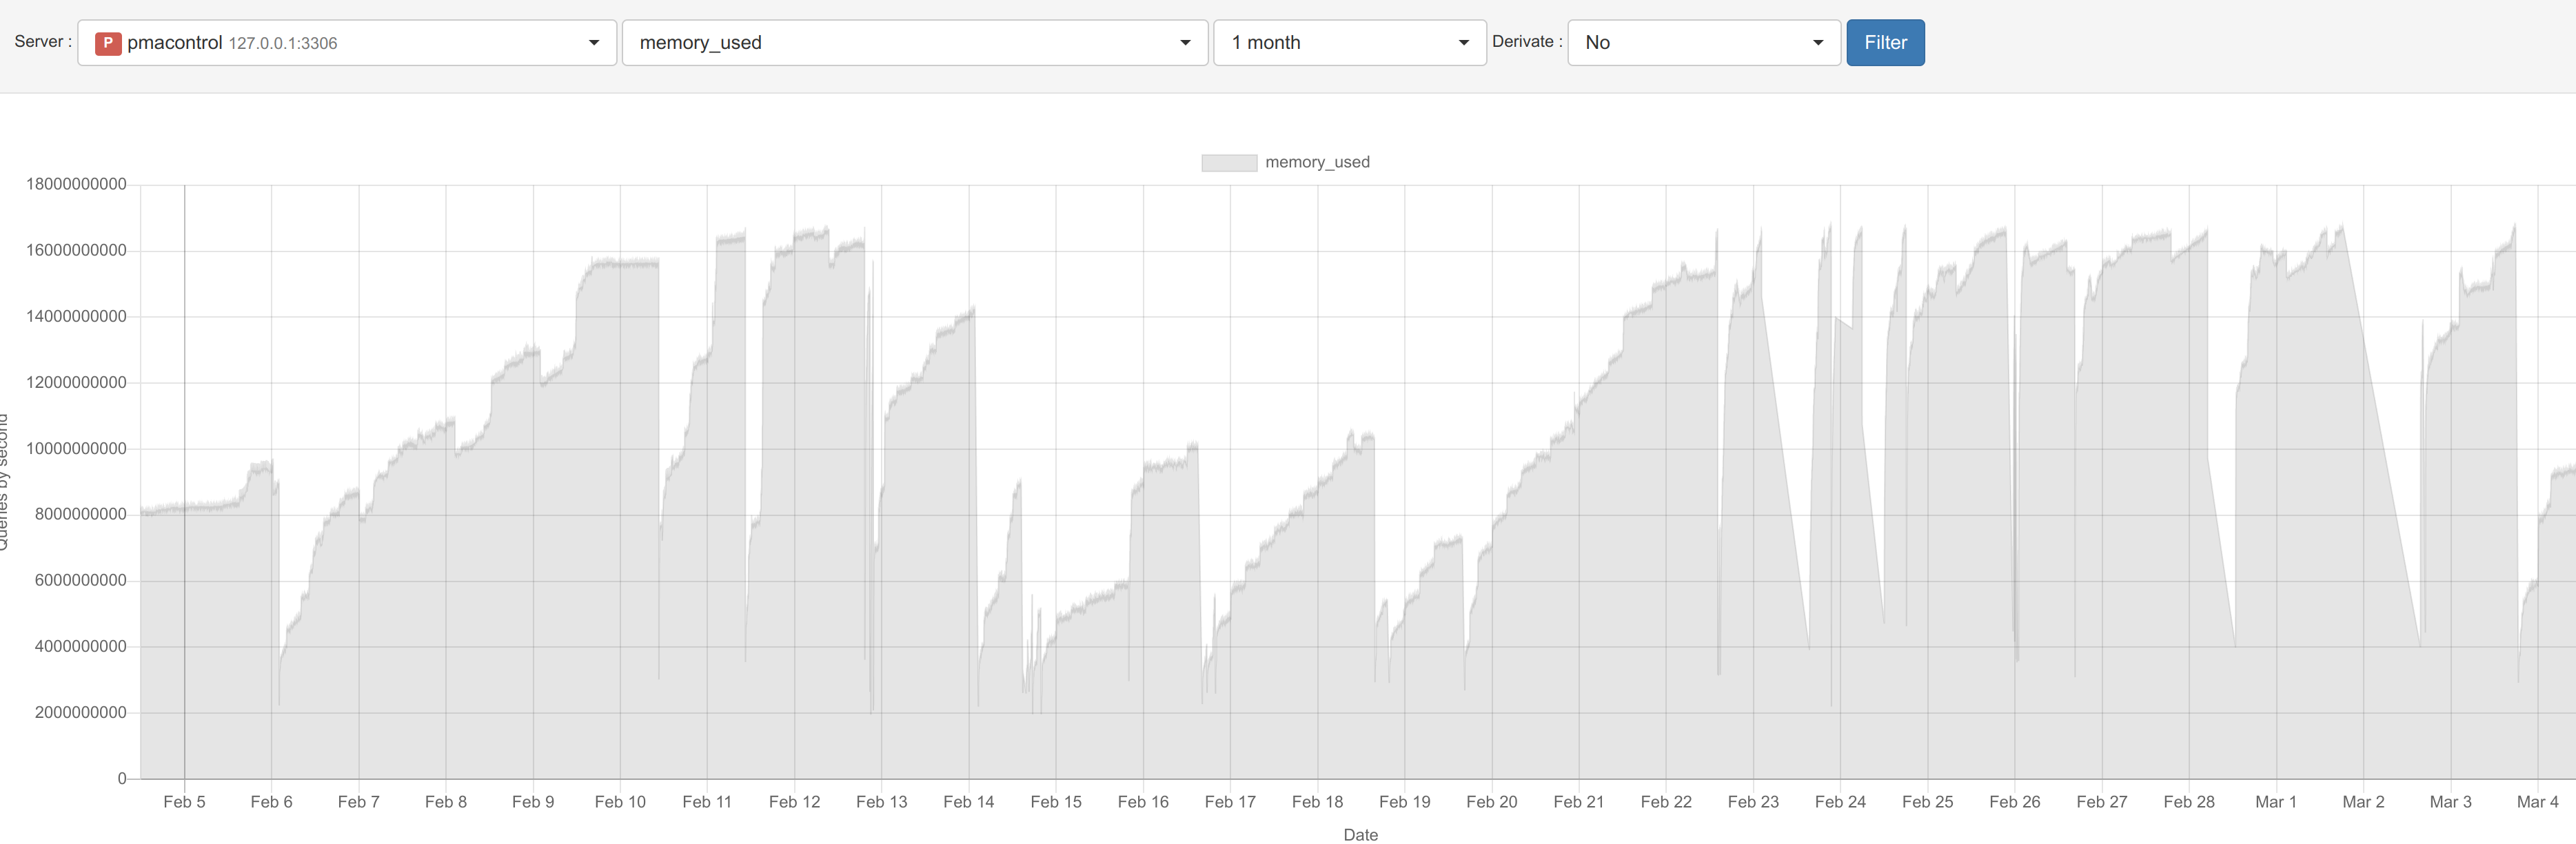
Task: Click the Feb 23 x-axis label
Action: click(x=1752, y=802)
